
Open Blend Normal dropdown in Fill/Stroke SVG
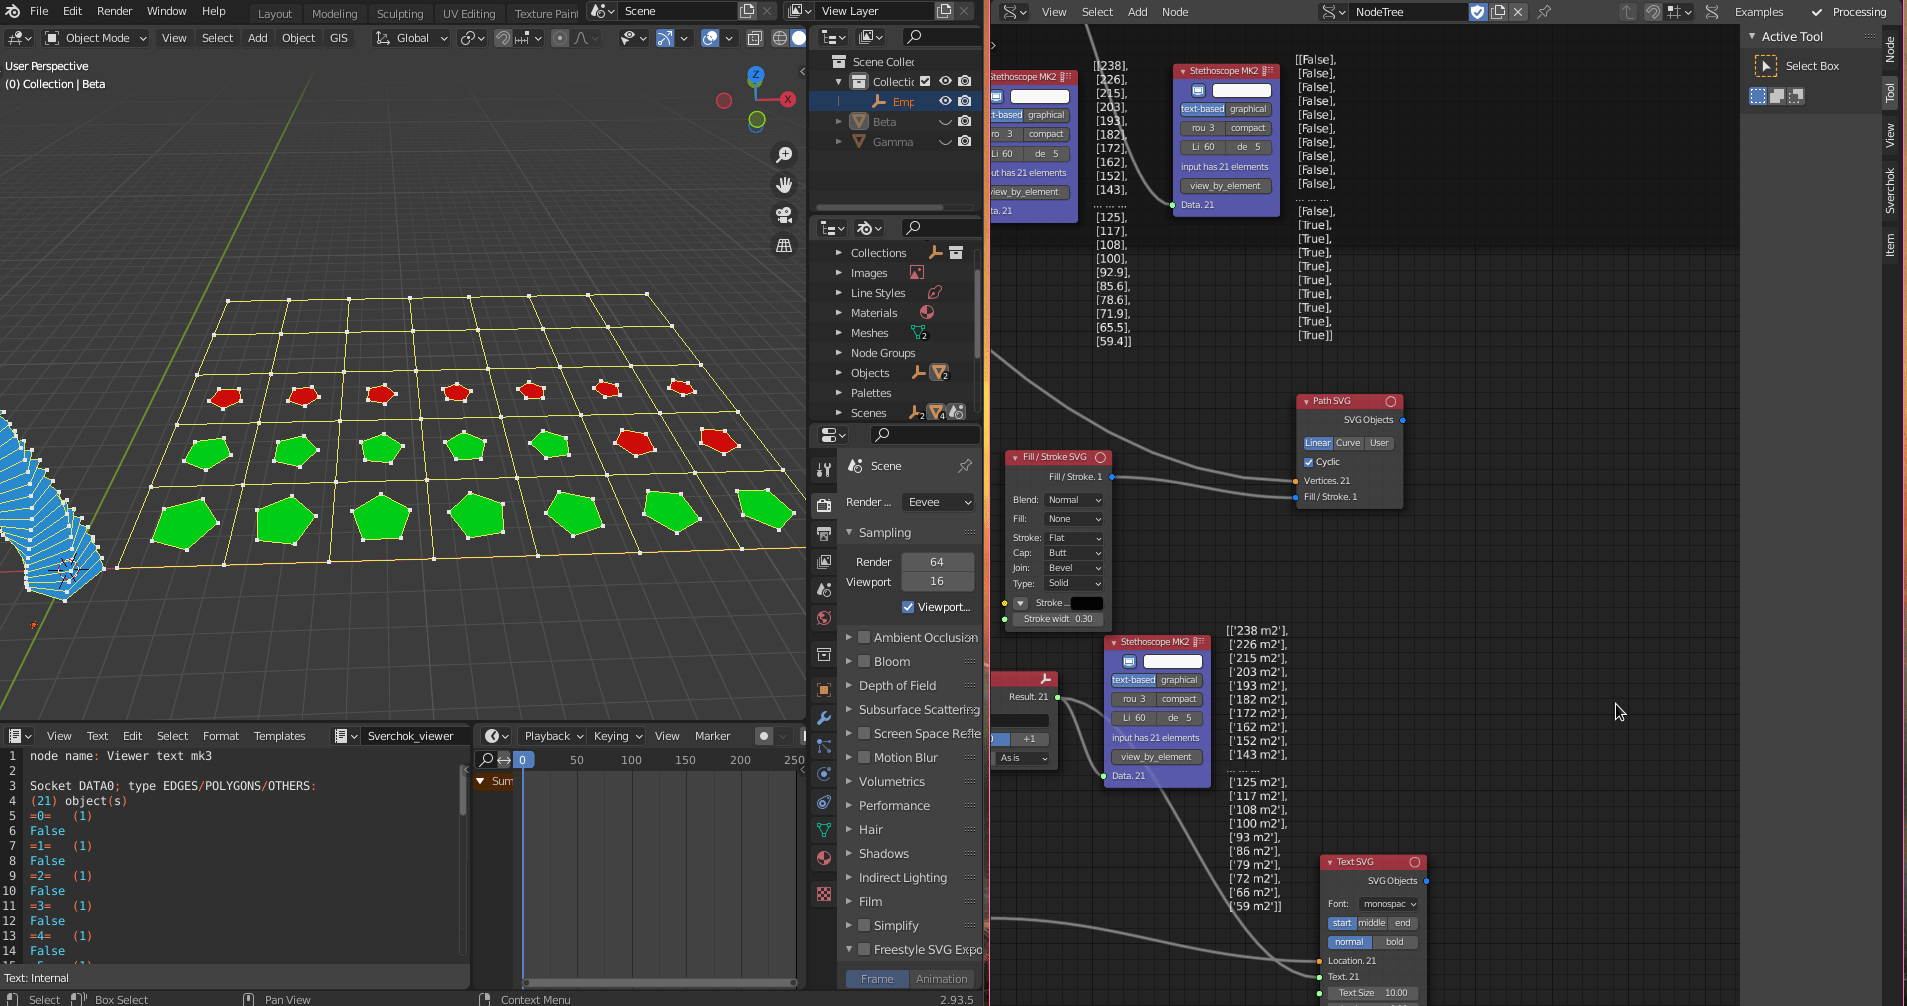1074,500
